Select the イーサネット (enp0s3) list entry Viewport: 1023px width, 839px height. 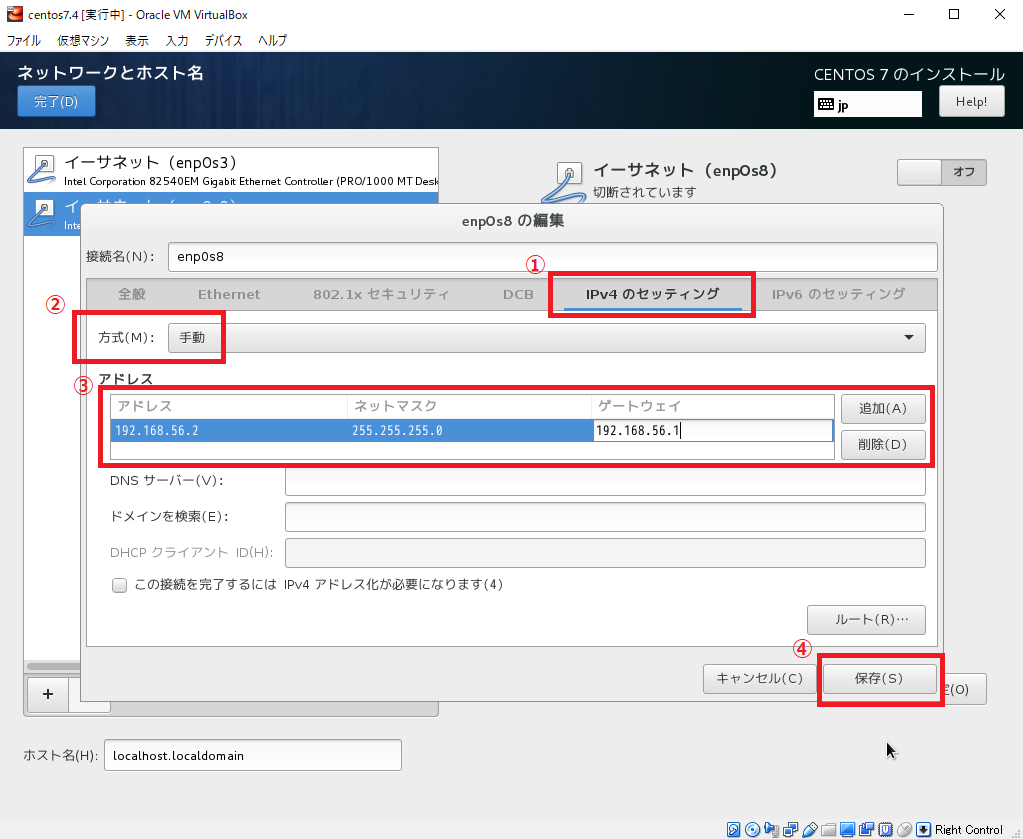click(x=230, y=170)
